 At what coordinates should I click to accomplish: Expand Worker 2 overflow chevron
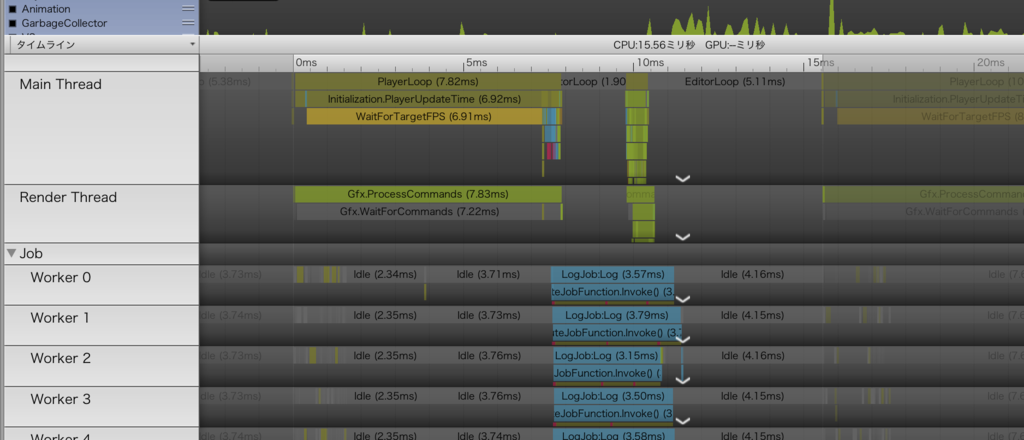[x=682, y=380]
